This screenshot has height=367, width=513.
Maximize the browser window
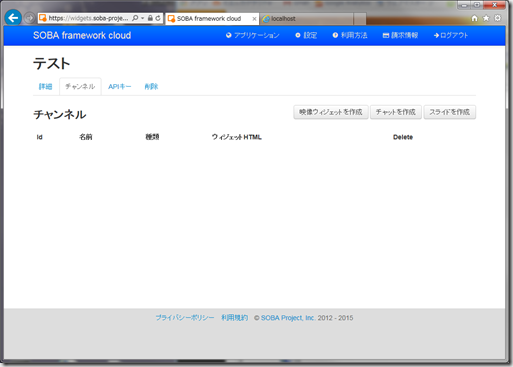[x=477, y=5]
